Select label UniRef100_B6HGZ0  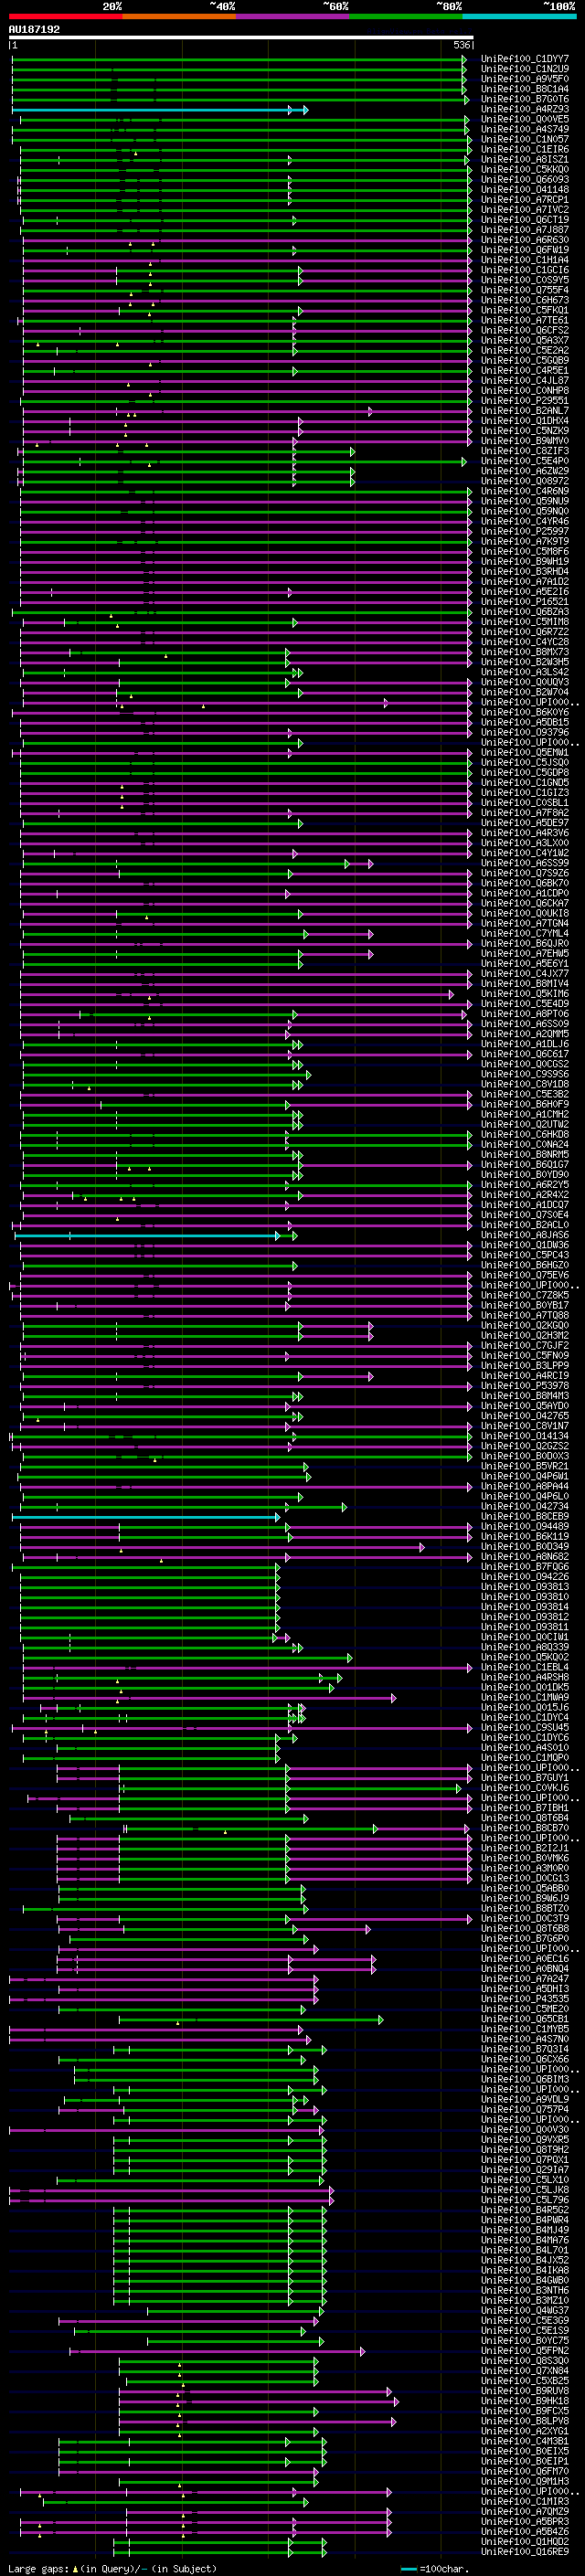coord(524,1265)
